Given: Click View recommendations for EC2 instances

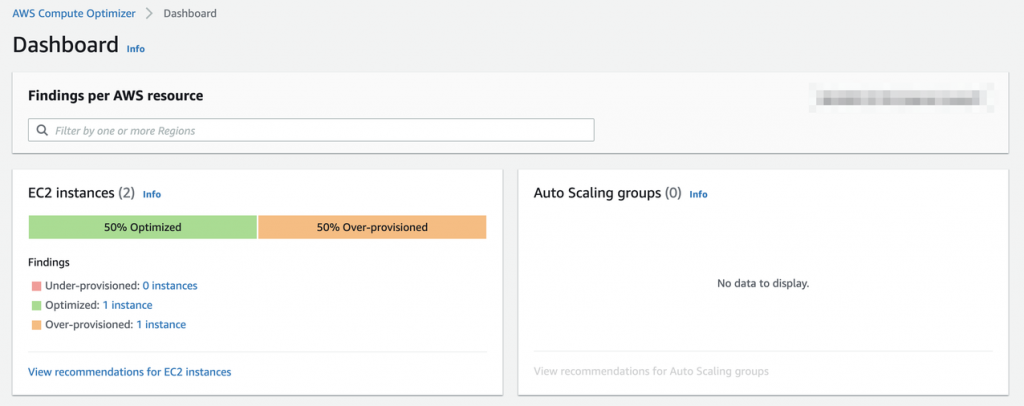Looking at the screenshot, I should [x=130, y=372].
